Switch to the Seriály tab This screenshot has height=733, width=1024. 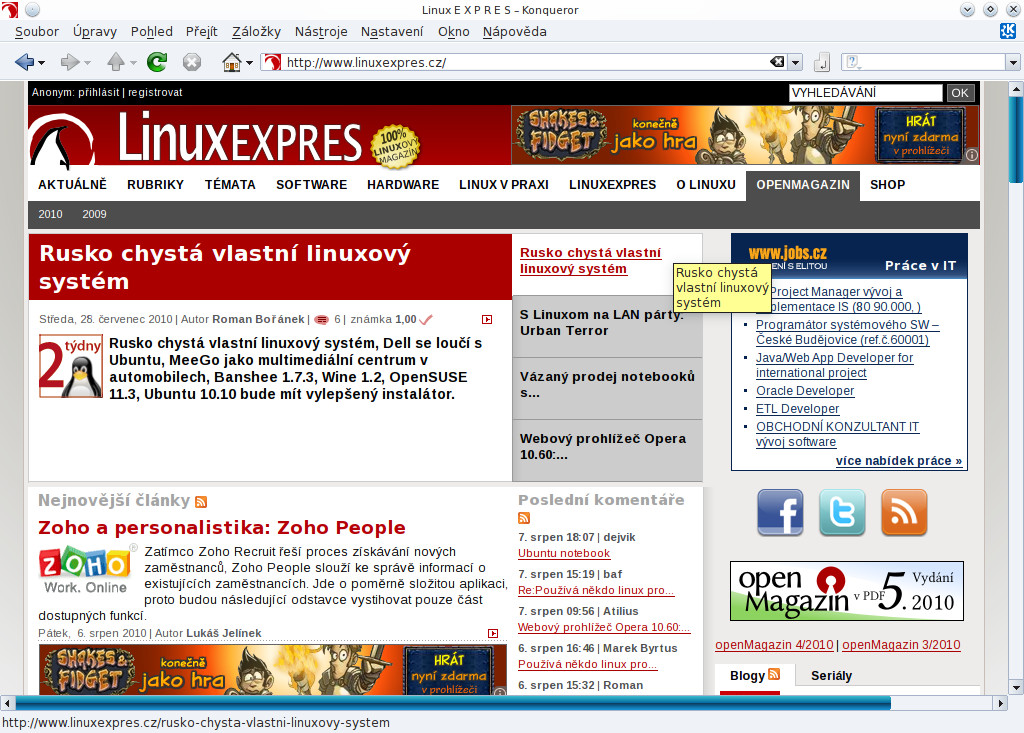[x=831, y=676]
